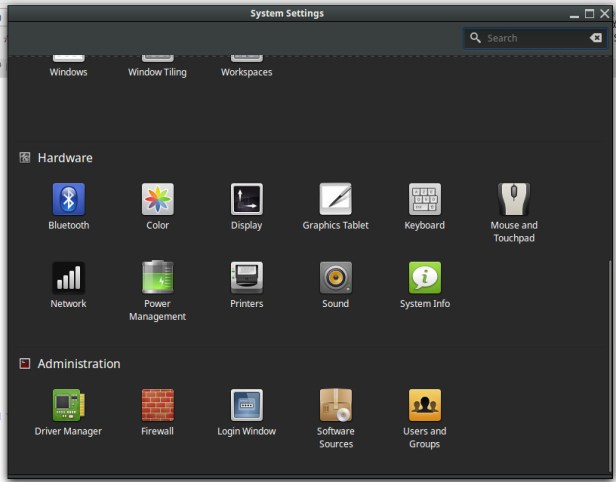Open Graphics Tablet settings
The width and height of the screenshot is (616, 482).
click(x=335, y=199)
